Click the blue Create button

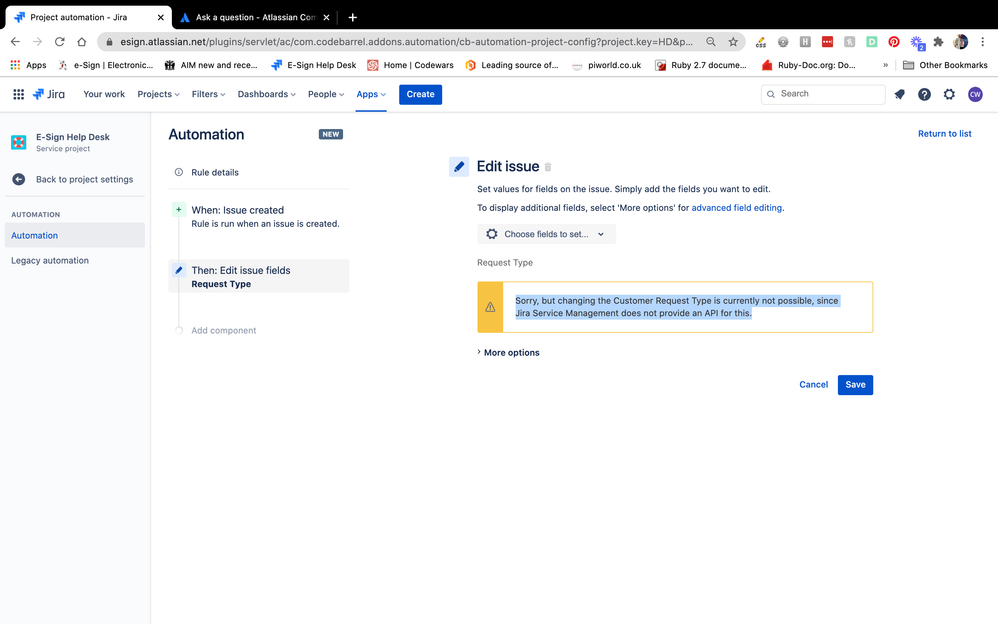tap(420, 94)
